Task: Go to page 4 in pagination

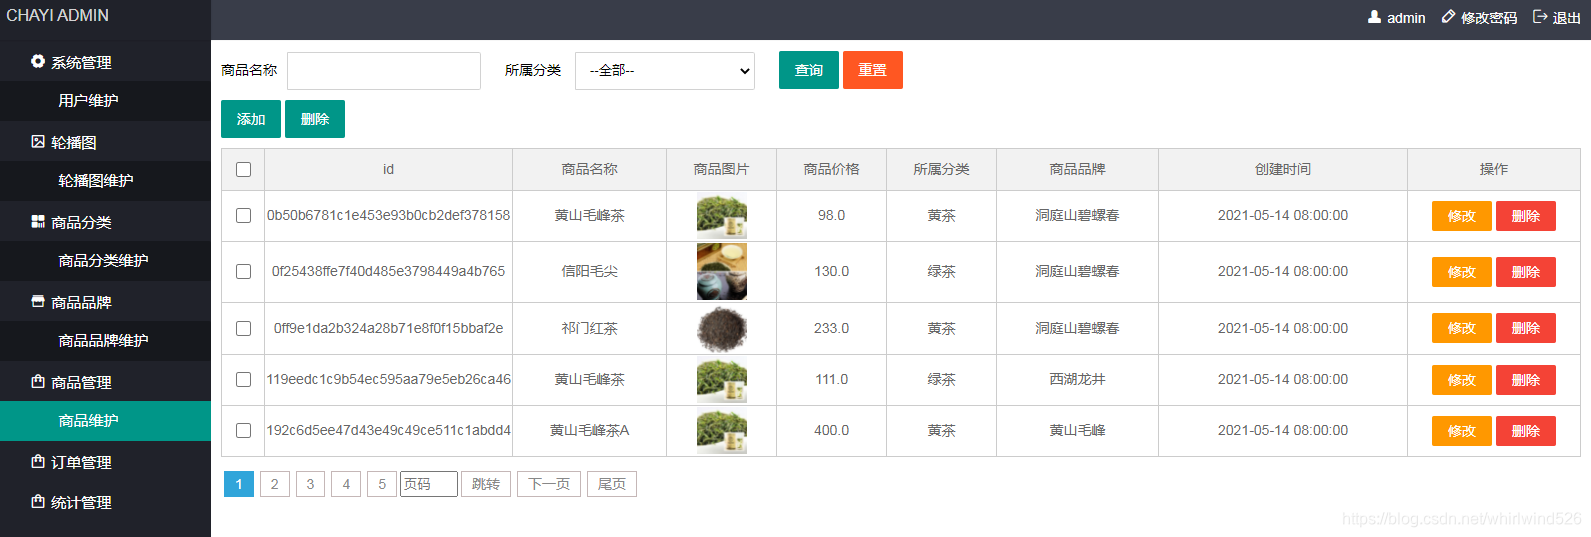Action: coord(346,484)
